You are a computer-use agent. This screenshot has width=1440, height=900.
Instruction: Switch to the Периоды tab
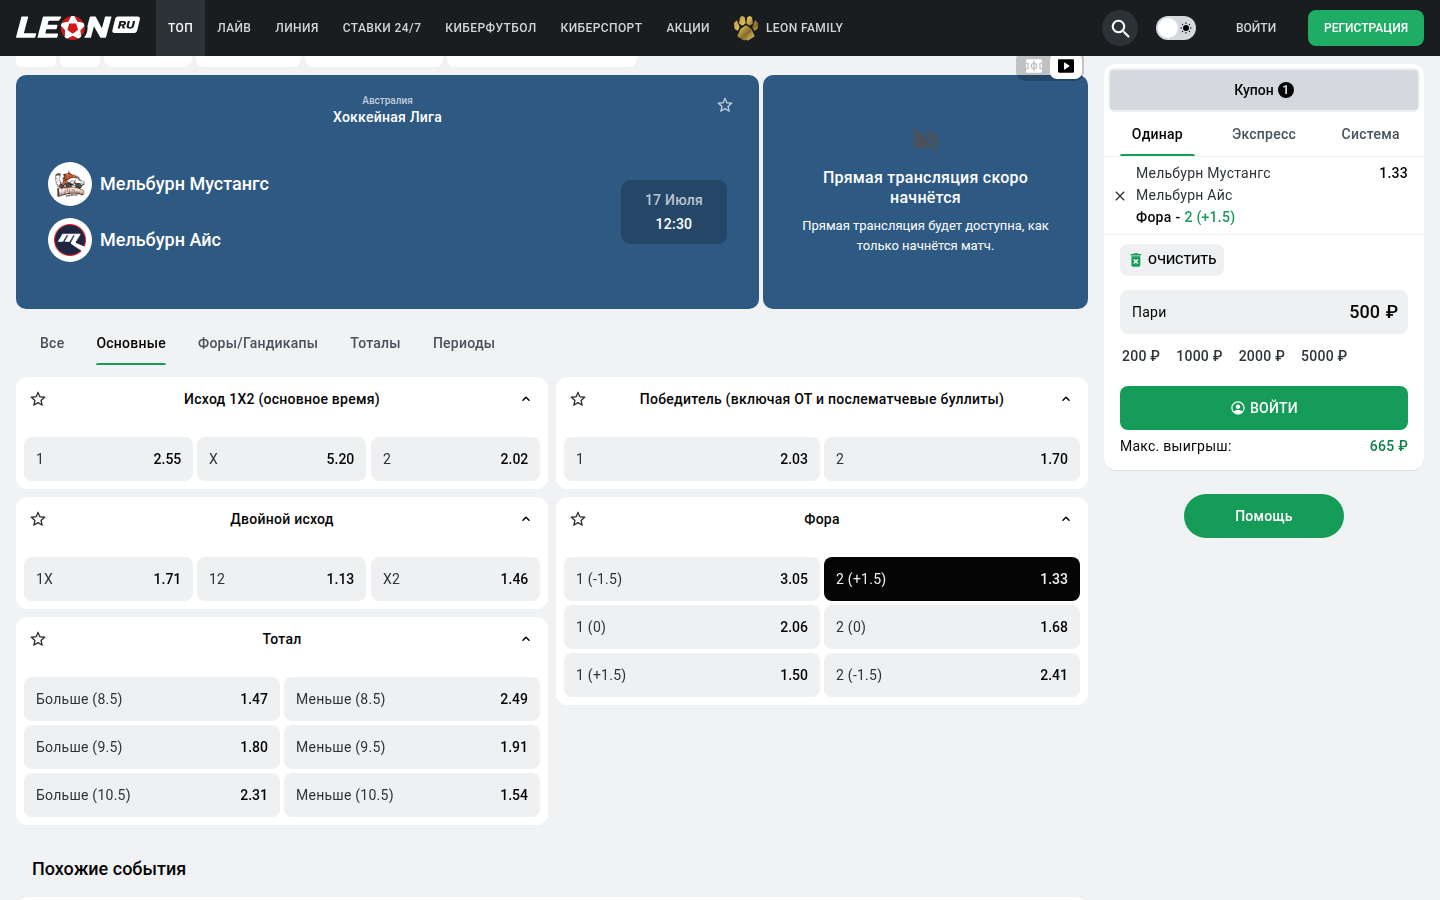click(464, 343)
